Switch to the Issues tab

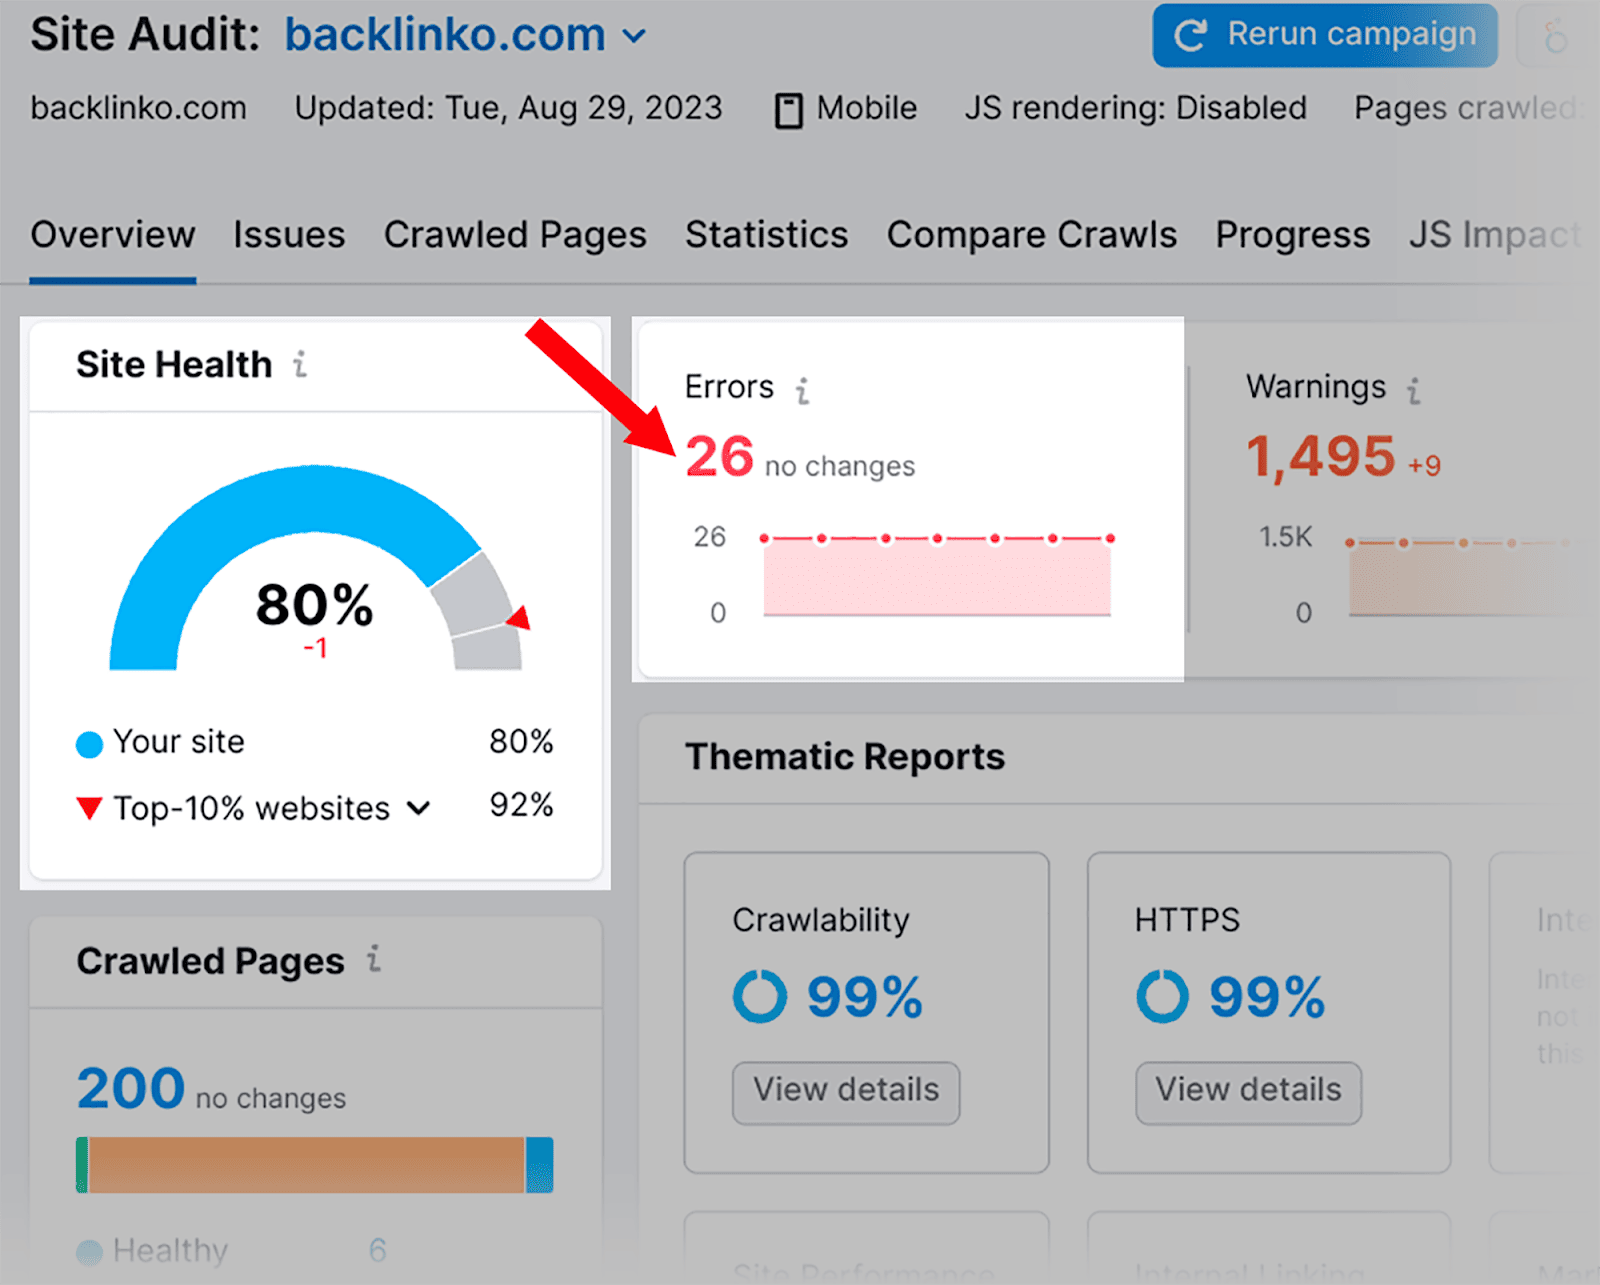tap(288, 236)
